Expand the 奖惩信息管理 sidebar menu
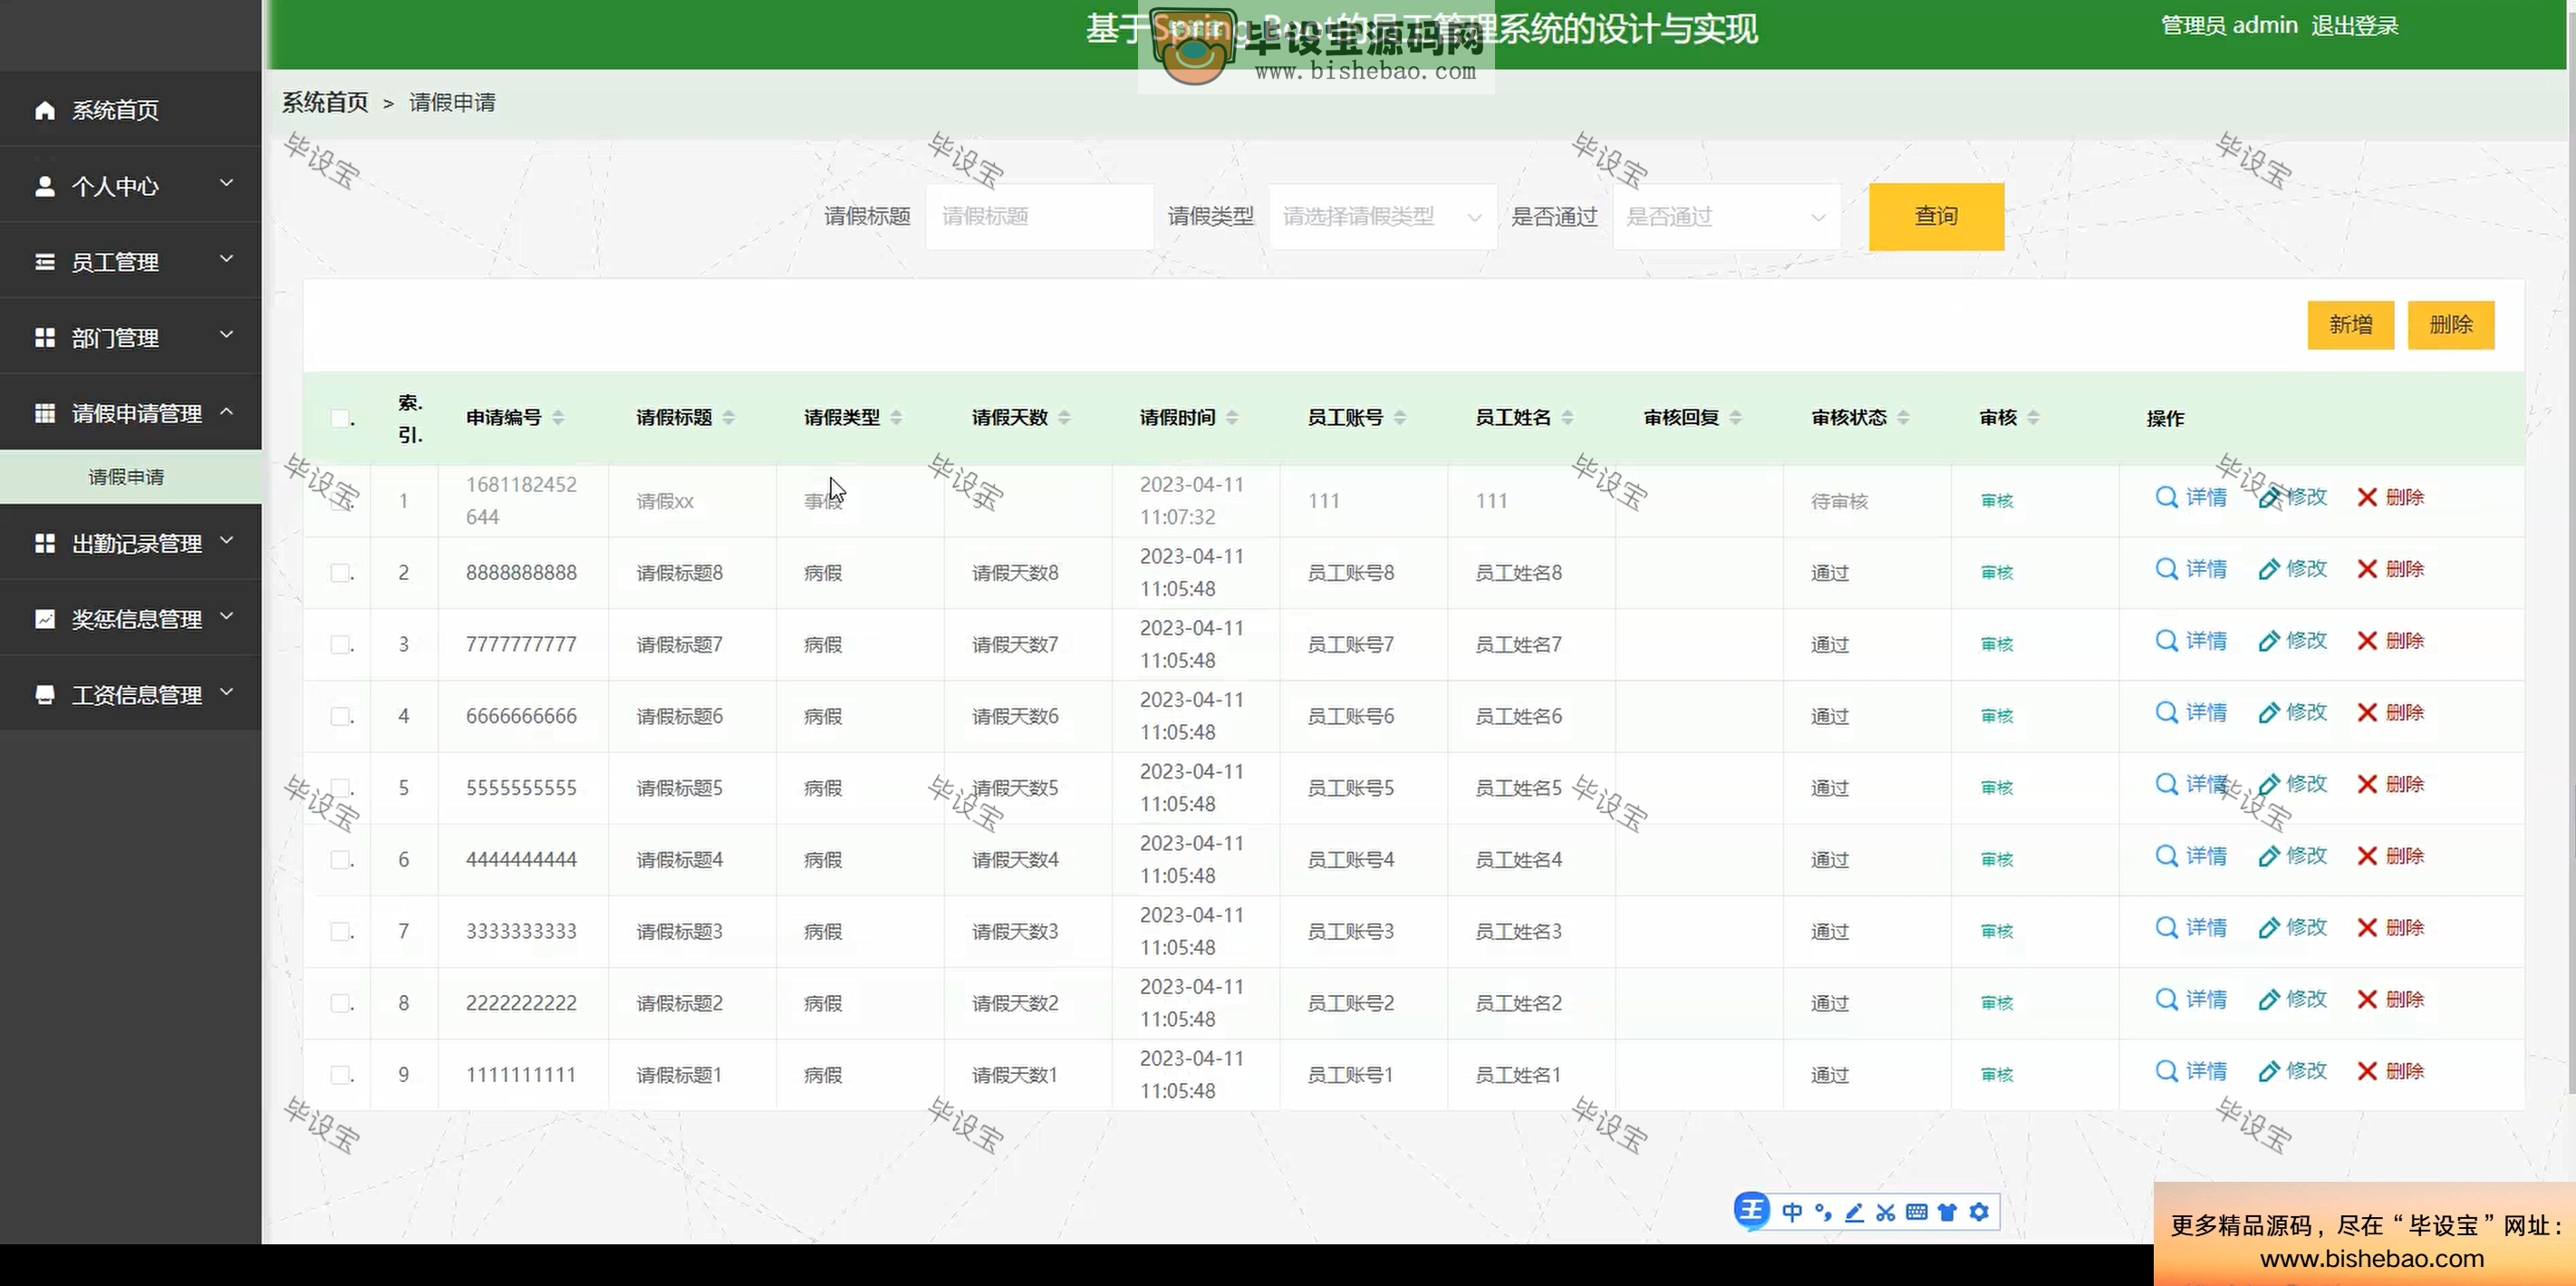This screenshot has height=1286, width=2576. click(130, 619)
